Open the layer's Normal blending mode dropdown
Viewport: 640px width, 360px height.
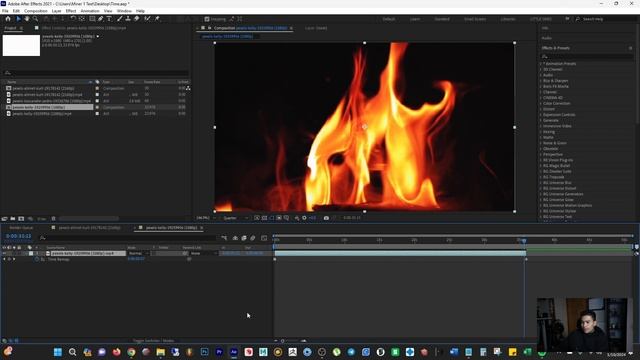[138, 253]
